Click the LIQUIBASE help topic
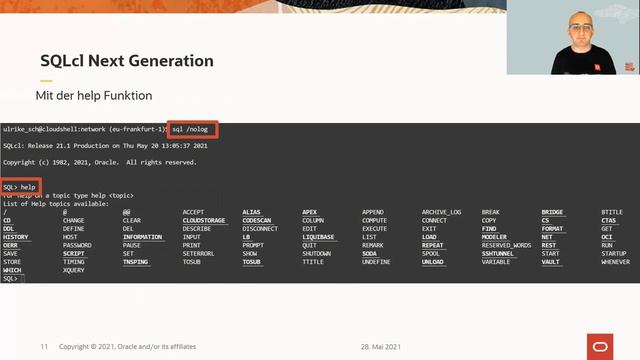Viewport: 640px width, 360px height. 318,237
